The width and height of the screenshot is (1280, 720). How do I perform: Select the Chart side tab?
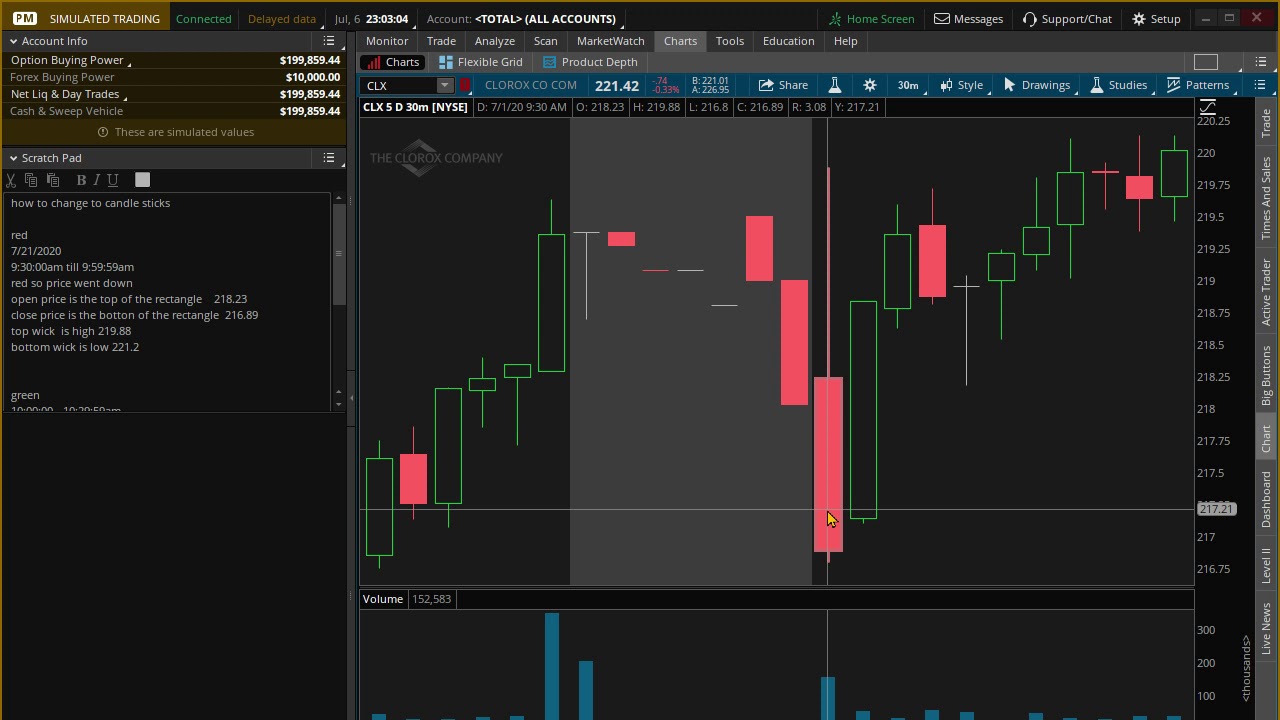coord(1266,438)
